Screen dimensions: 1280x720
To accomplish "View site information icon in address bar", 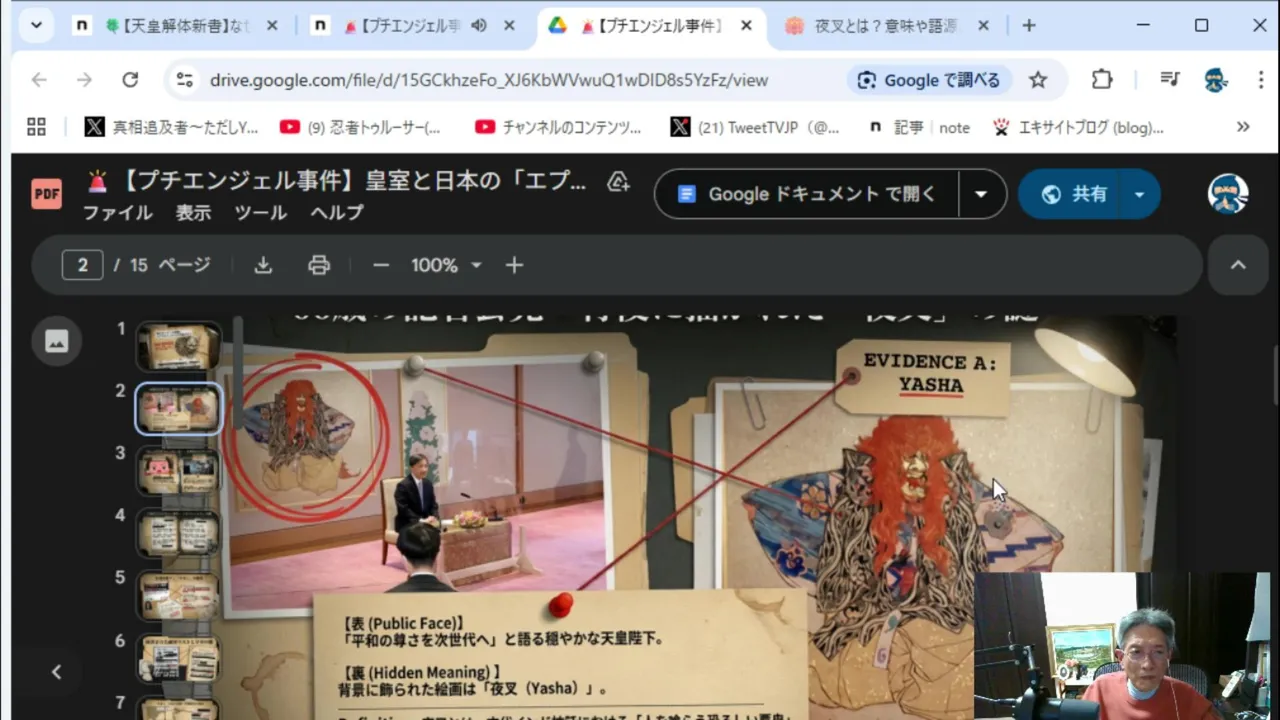I will point(184,80).
